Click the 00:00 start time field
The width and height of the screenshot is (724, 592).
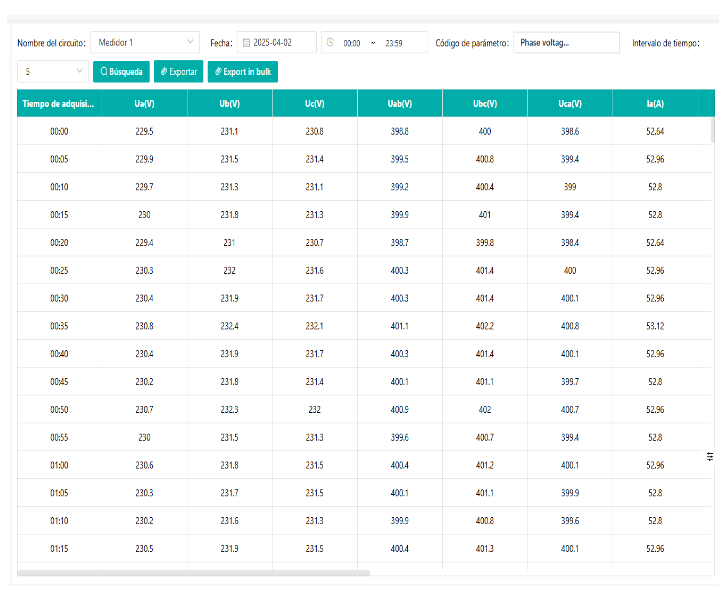point(352,43)
